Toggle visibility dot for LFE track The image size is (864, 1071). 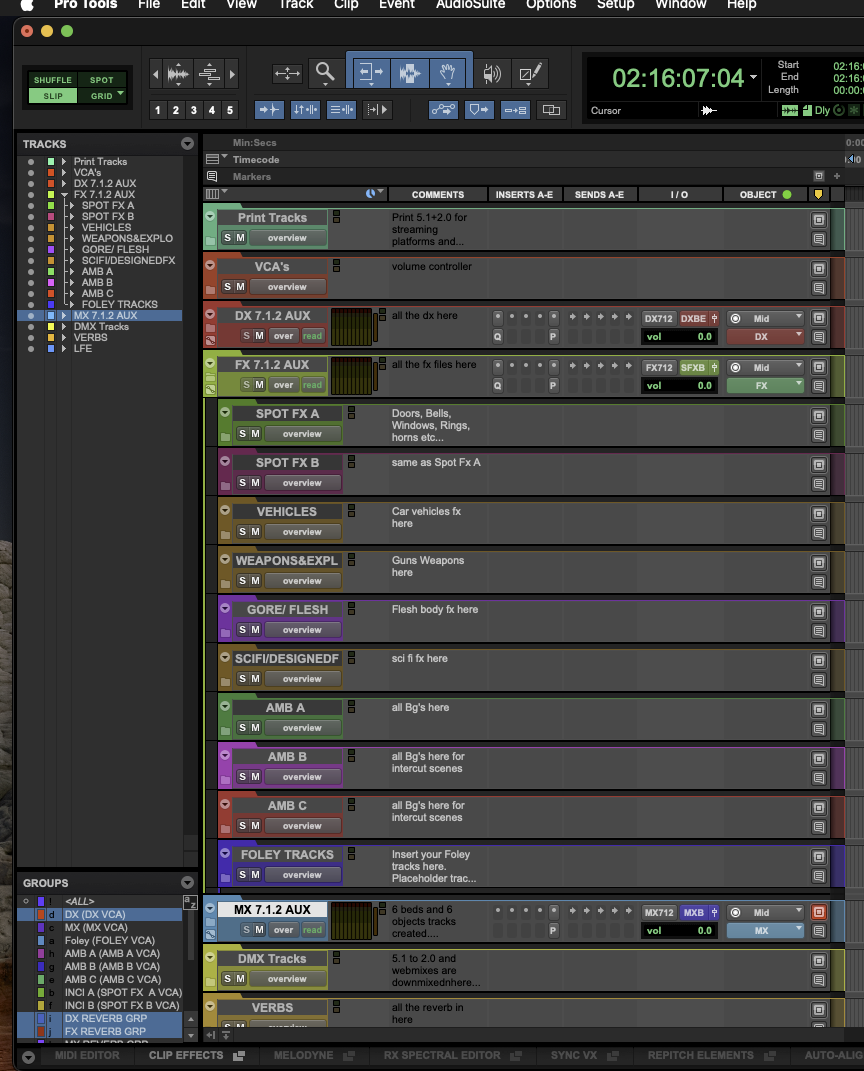point(31,348)
